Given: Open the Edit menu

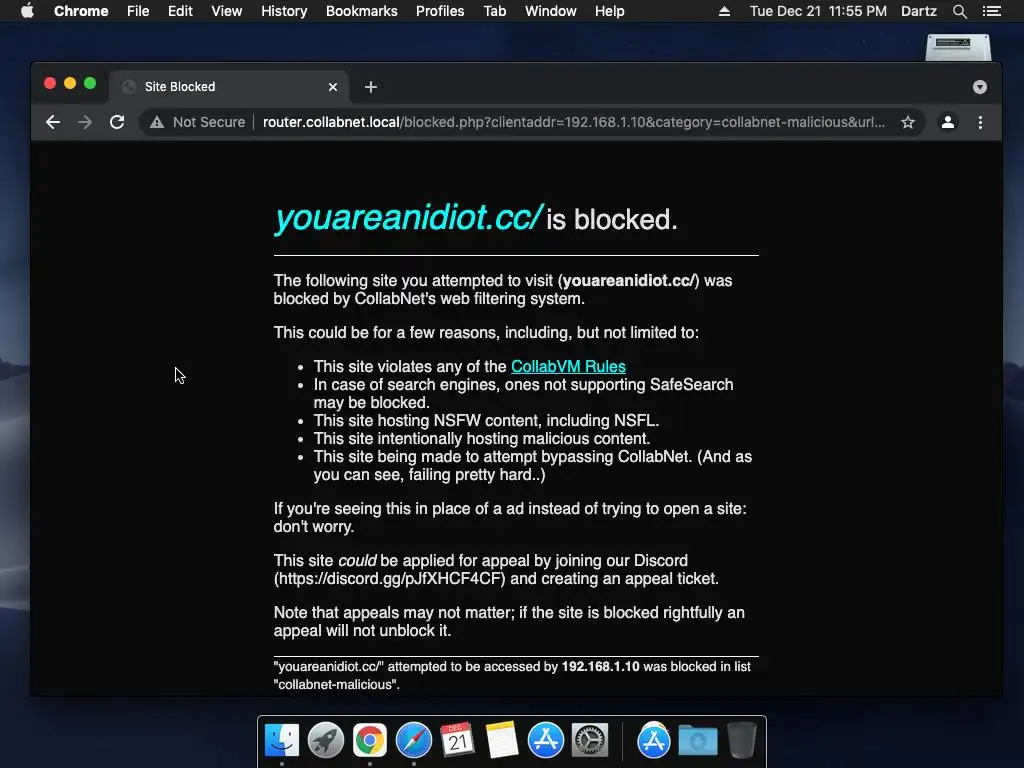Looking at the screenshot, I should 180,11.
